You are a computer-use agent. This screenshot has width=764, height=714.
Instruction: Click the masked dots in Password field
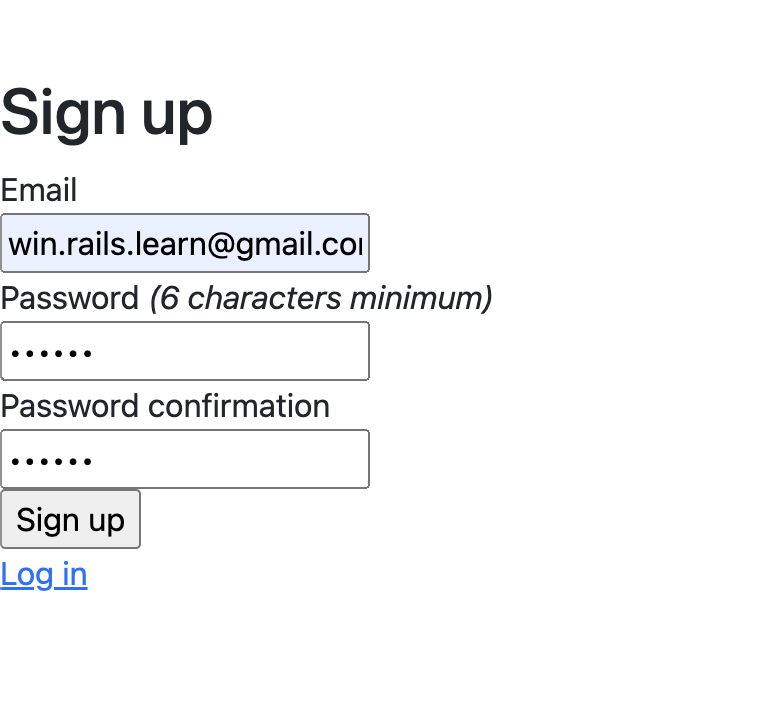pos(51,353)
